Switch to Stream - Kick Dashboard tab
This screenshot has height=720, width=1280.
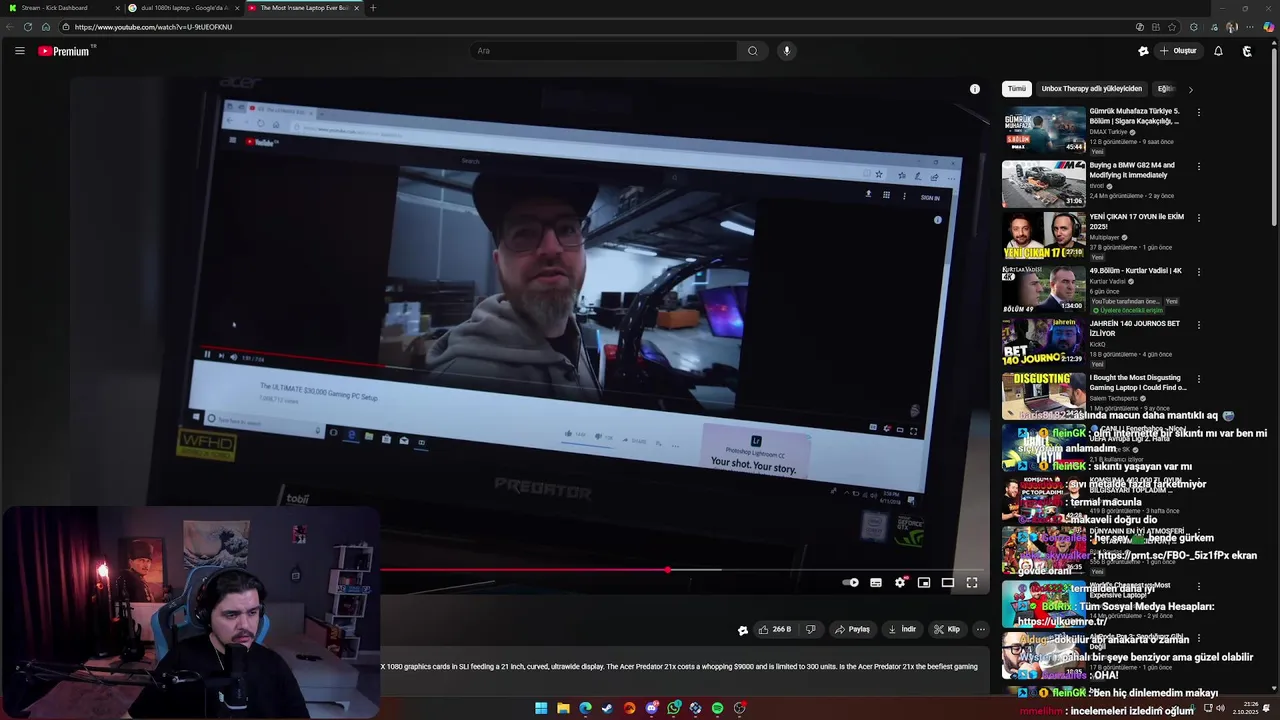(60, 8)
